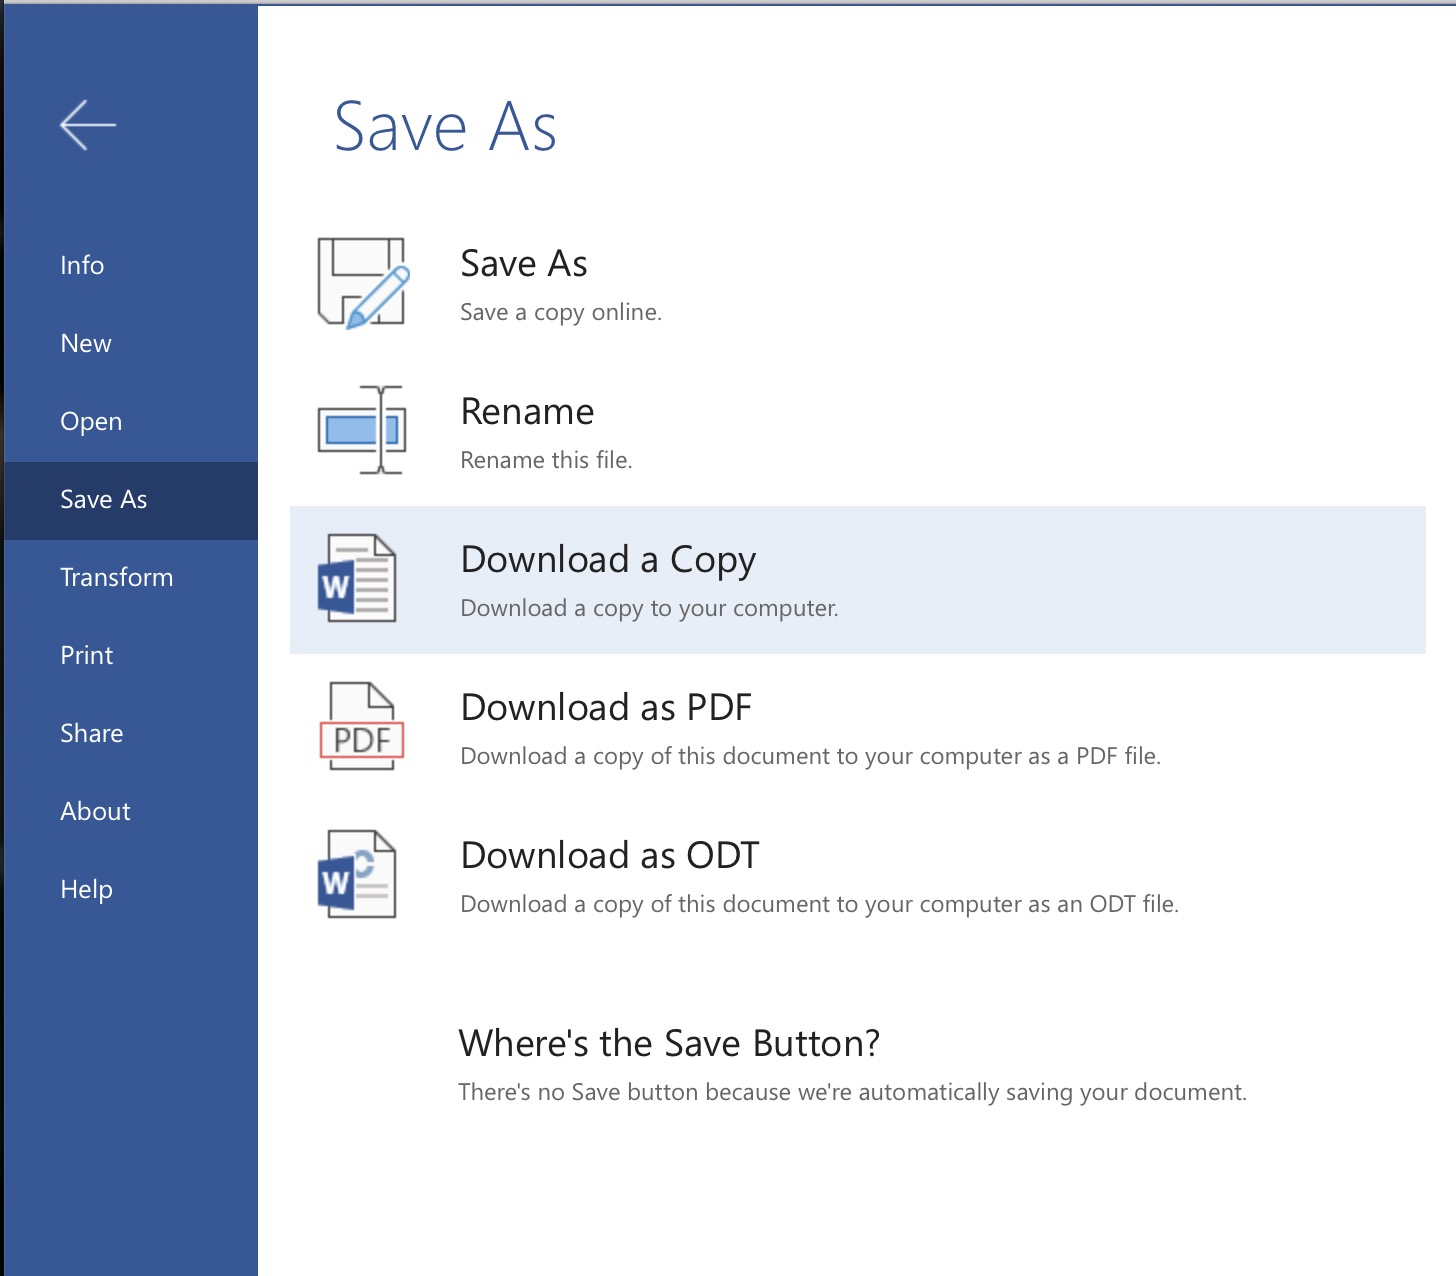Go to the Print section
The height and width of the screenshot is (1276, 1456).
click(x=131, y=655)
